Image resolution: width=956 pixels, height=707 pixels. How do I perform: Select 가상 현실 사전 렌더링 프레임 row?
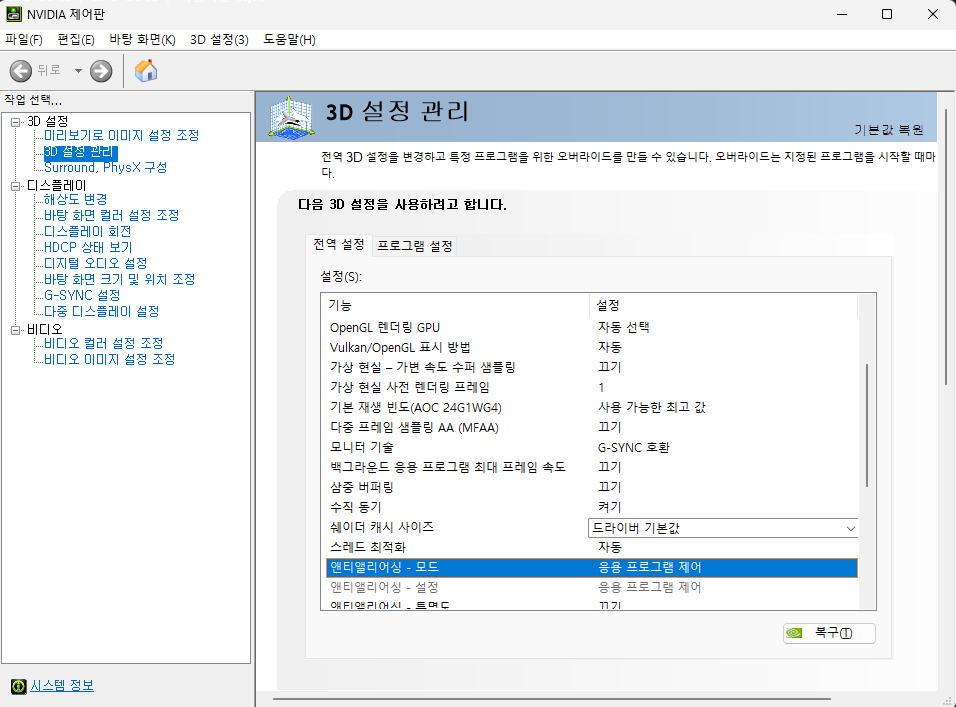click(591, 387)
